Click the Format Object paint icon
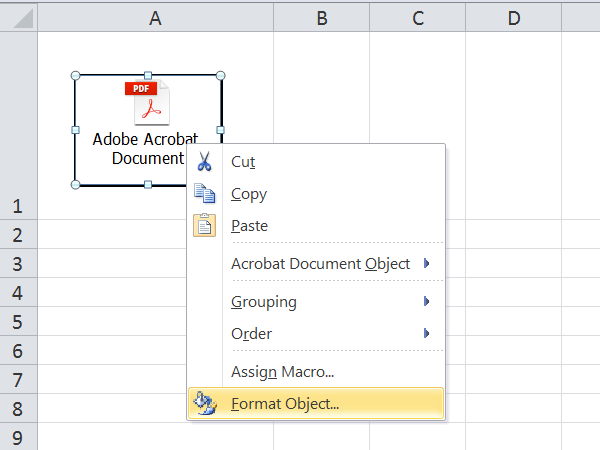Screen dimensions: 600x450 (x=205, y=404)
